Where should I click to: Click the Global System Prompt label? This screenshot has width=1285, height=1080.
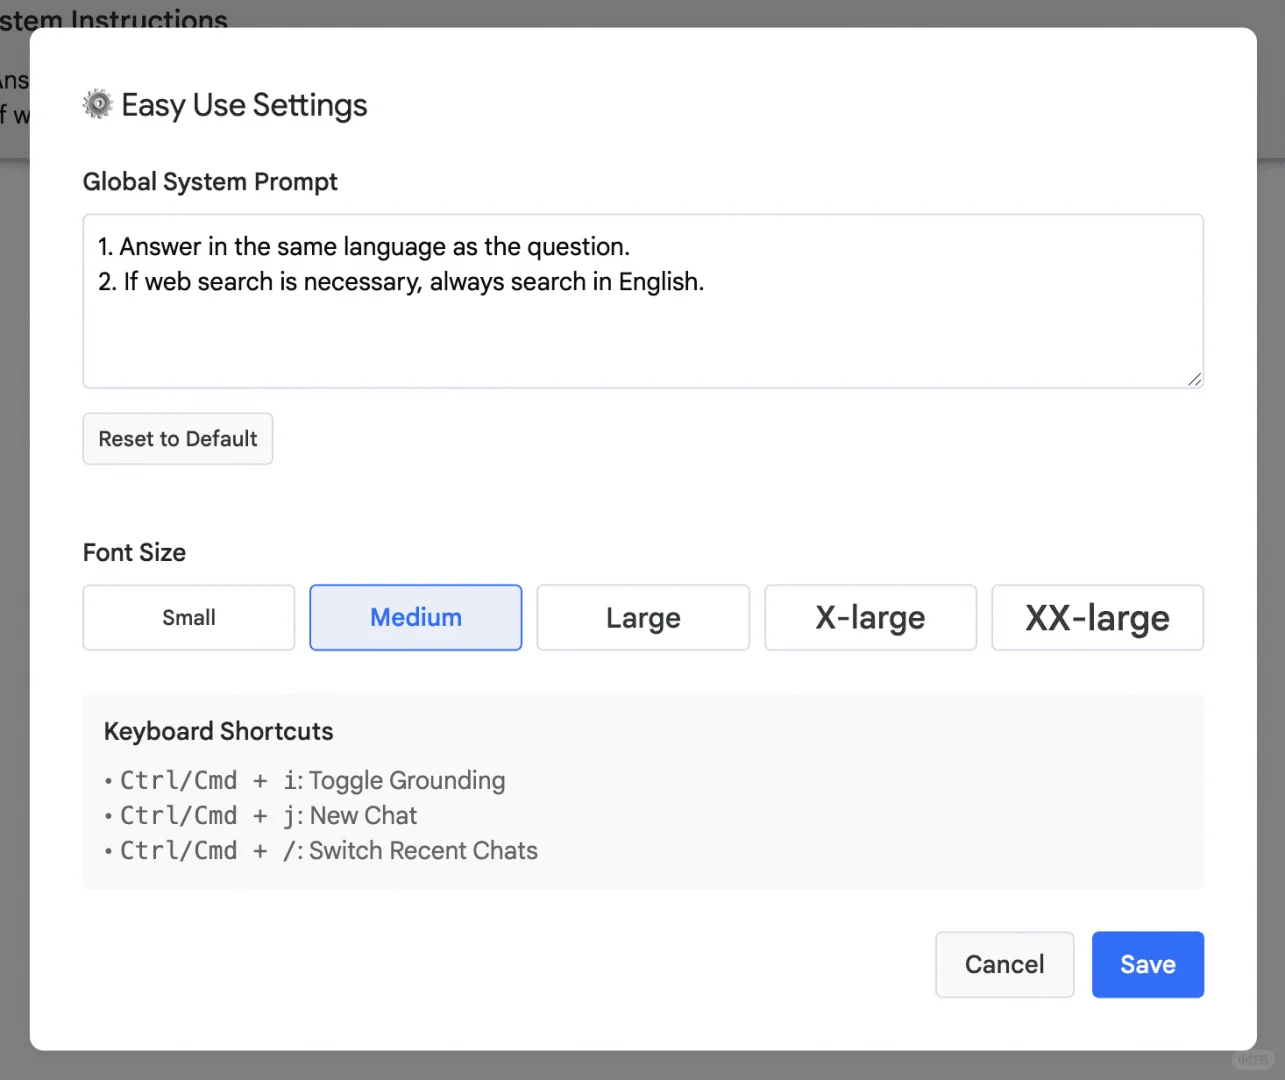[x=210, y=181]
